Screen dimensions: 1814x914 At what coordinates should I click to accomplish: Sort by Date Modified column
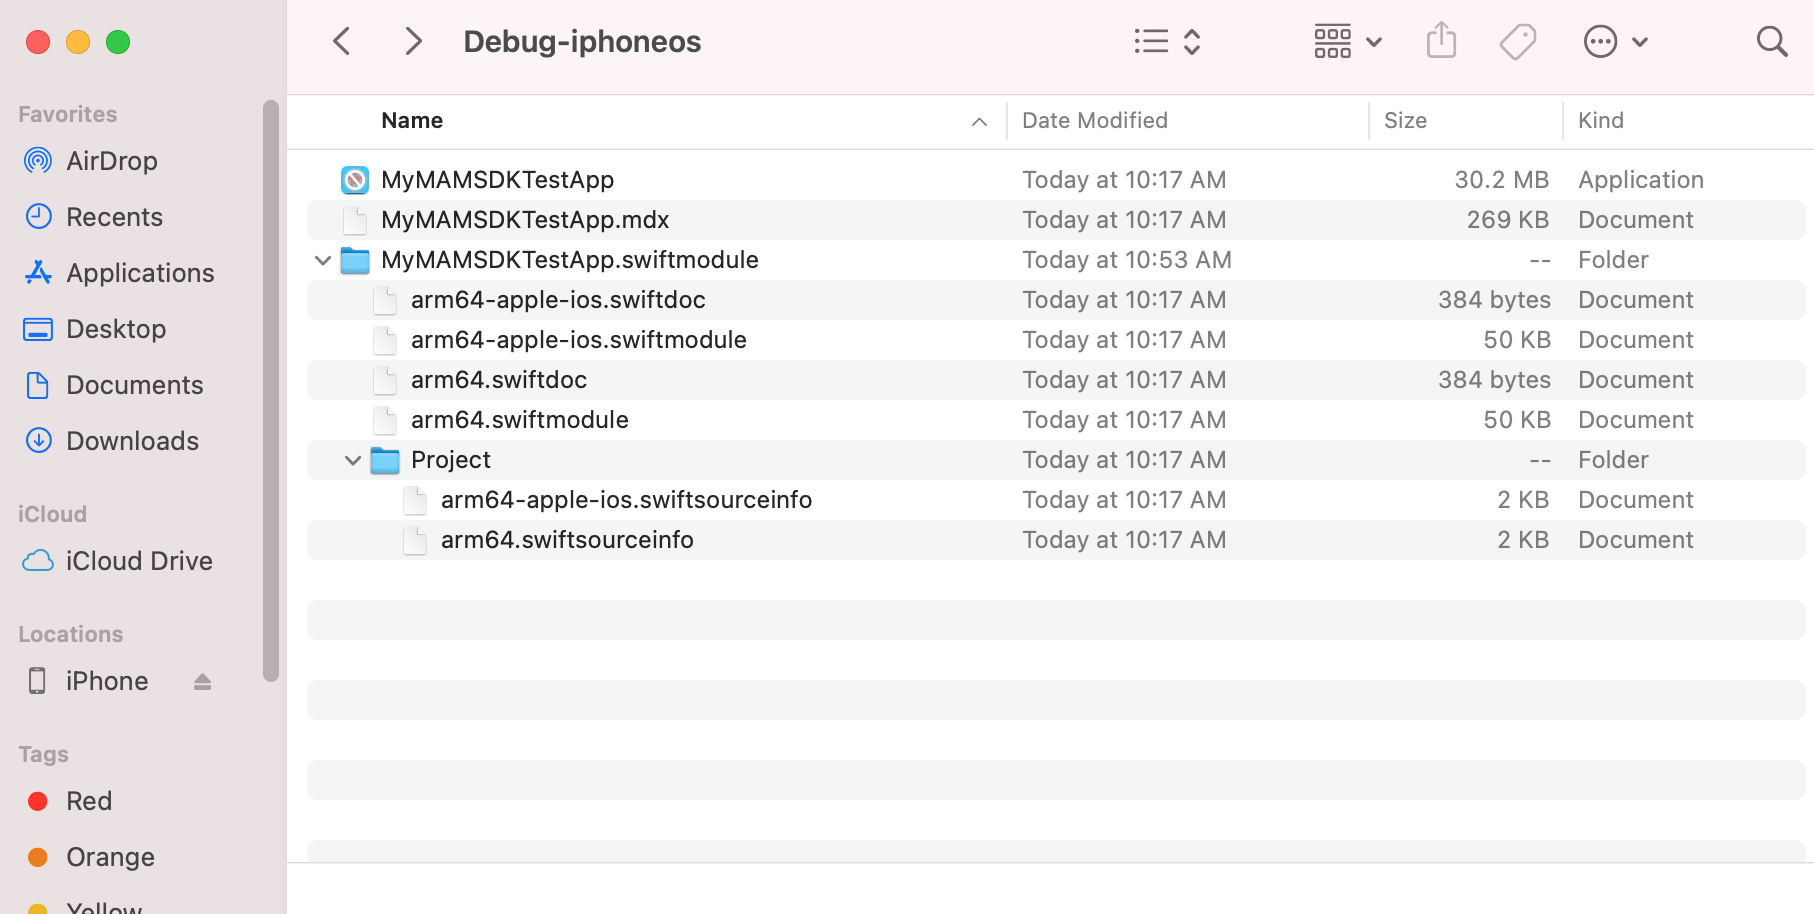point(1094,121)
